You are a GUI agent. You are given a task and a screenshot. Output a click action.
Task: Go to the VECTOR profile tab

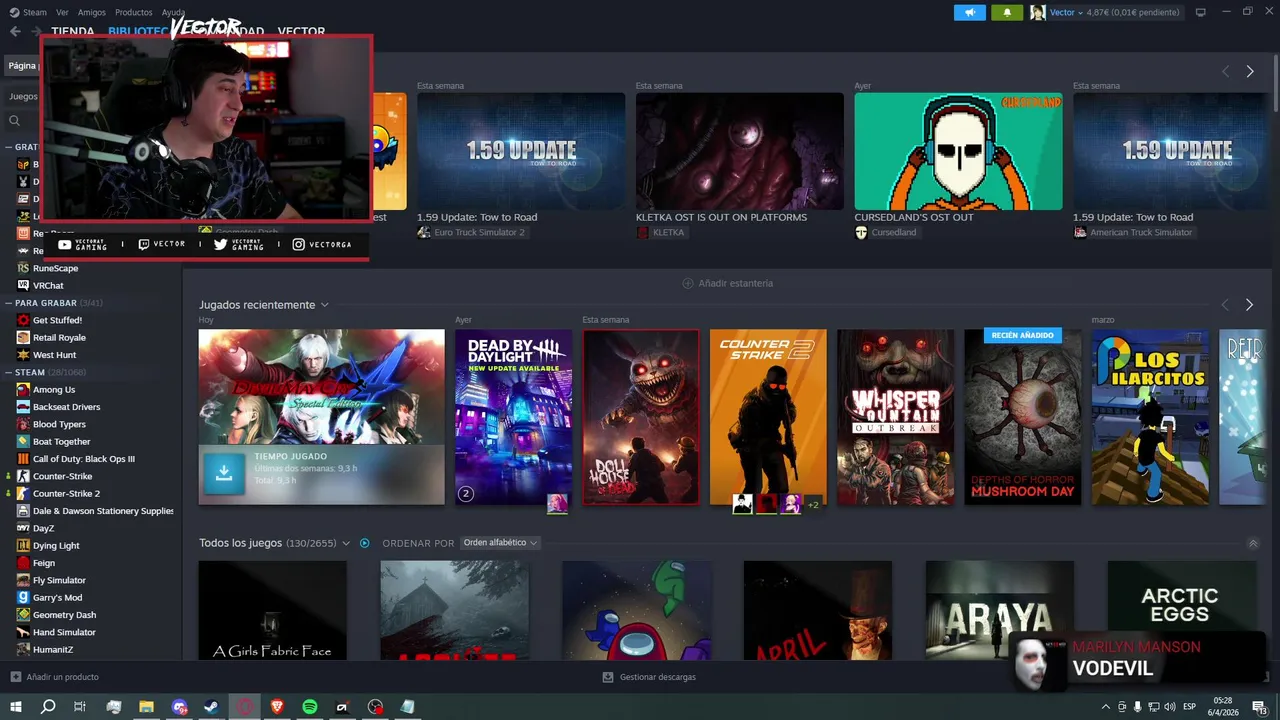(x=301, y=31)
